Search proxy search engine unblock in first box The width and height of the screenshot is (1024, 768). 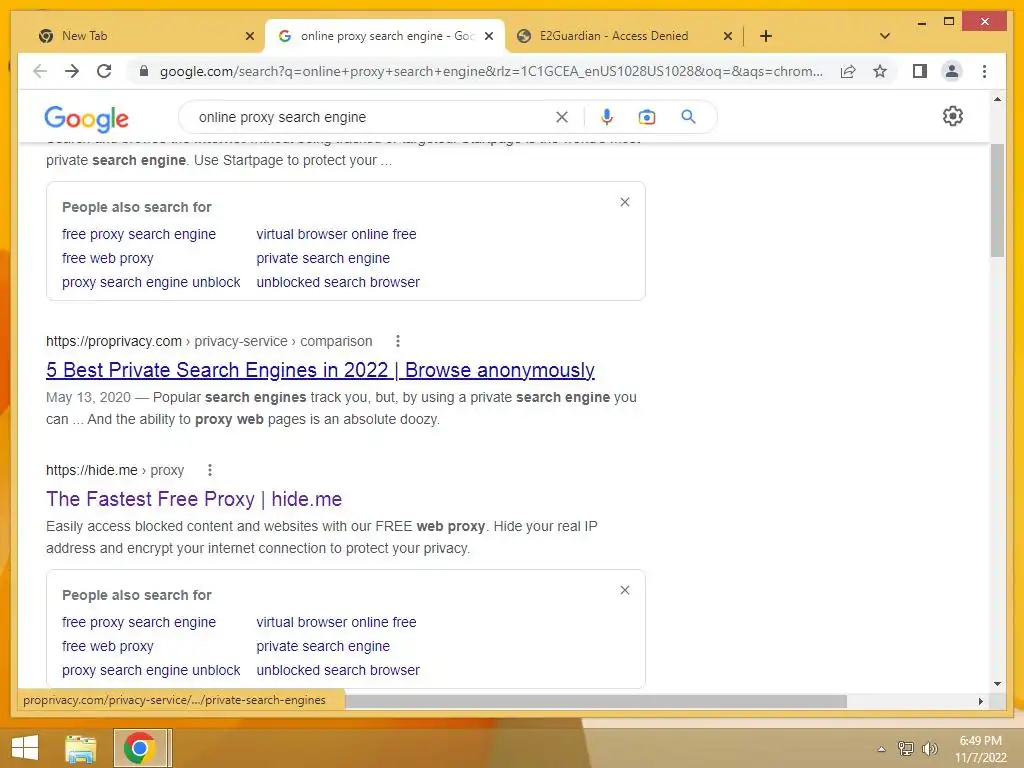(x=151, y=282)
